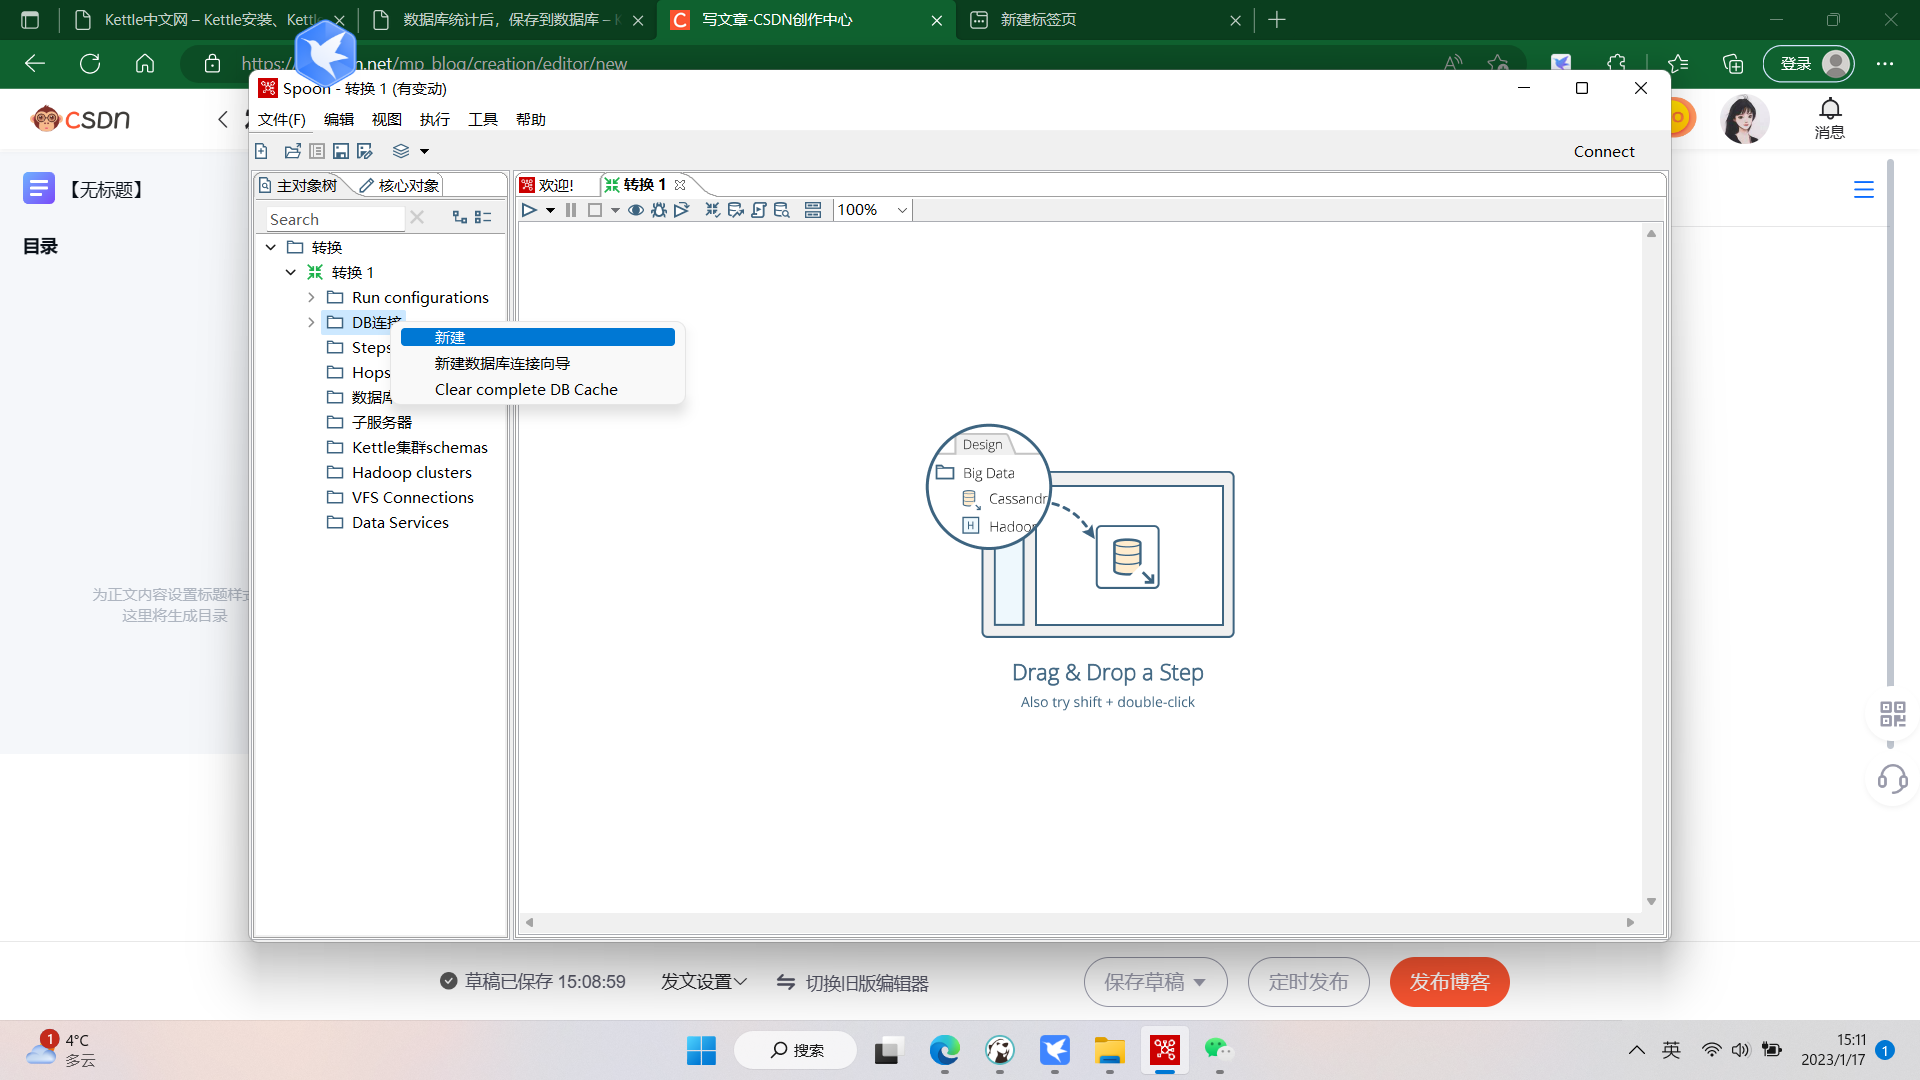The image size is (1920, 1080).
Task: Select the 子服务器 tree item
Action: point(382,422)
